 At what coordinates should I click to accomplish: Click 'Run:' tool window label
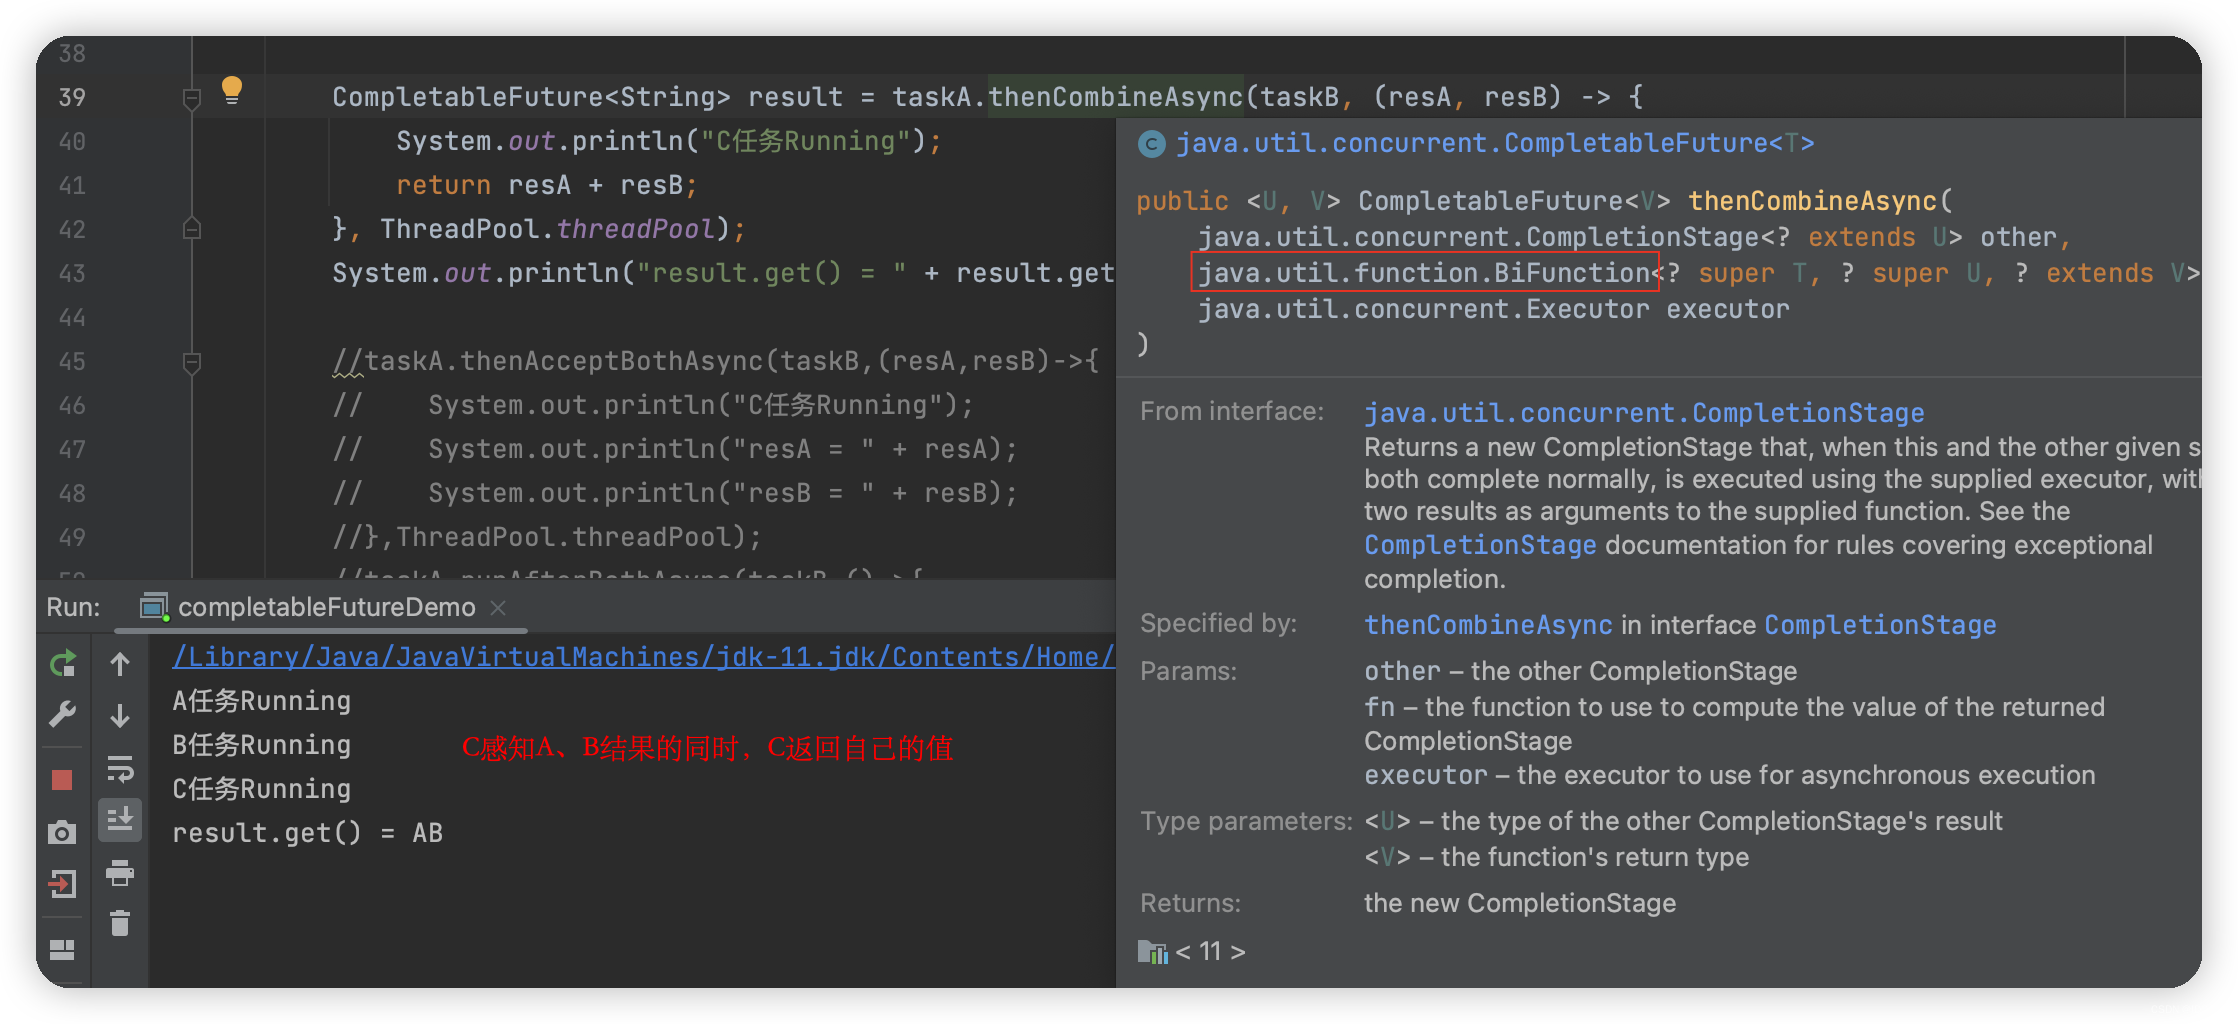click(x=74, y=607)
